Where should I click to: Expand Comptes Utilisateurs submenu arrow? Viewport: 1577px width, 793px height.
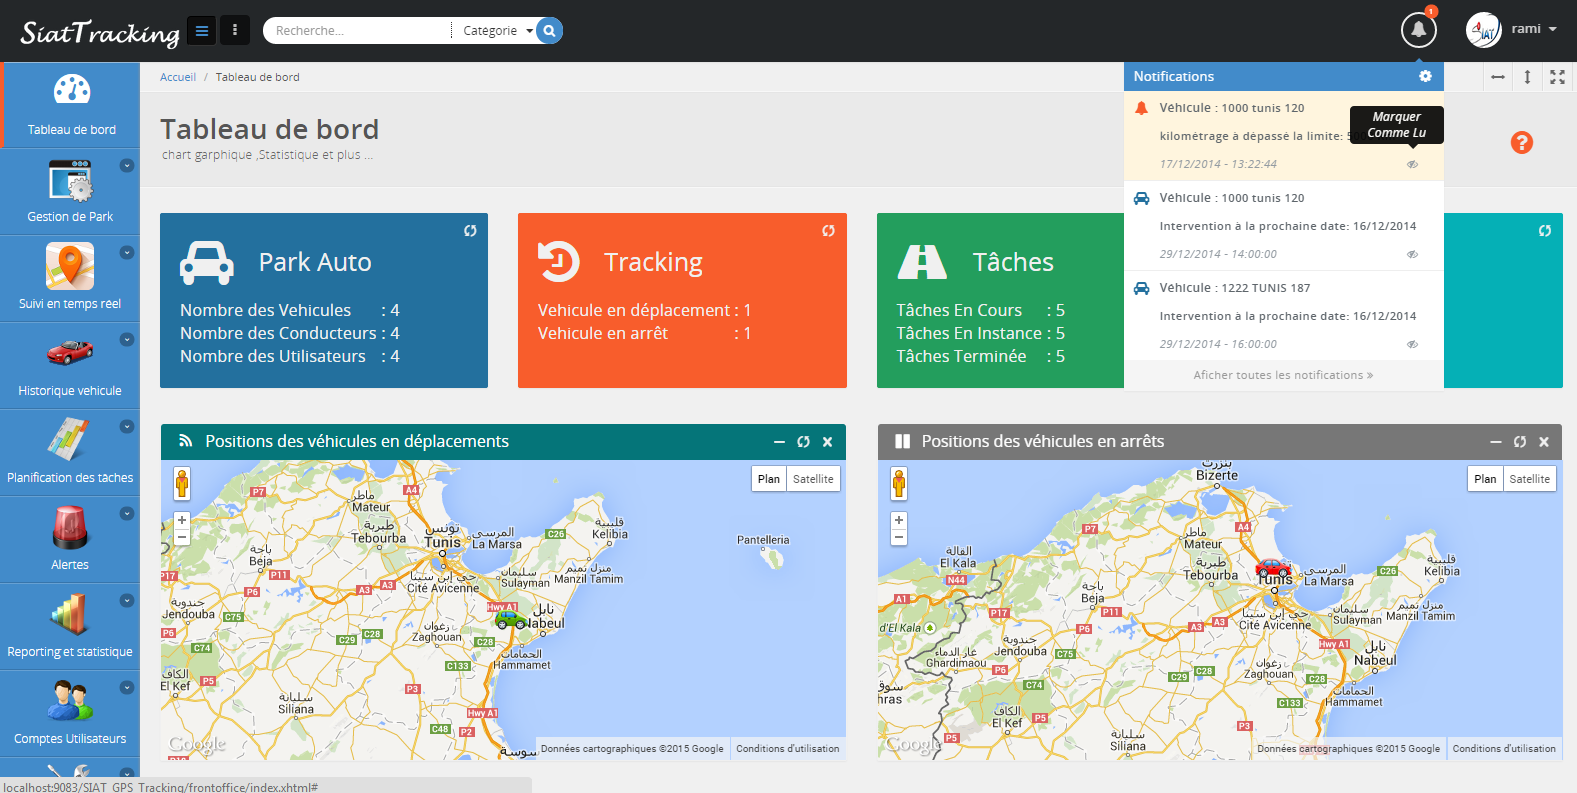[x=127, y=688]
